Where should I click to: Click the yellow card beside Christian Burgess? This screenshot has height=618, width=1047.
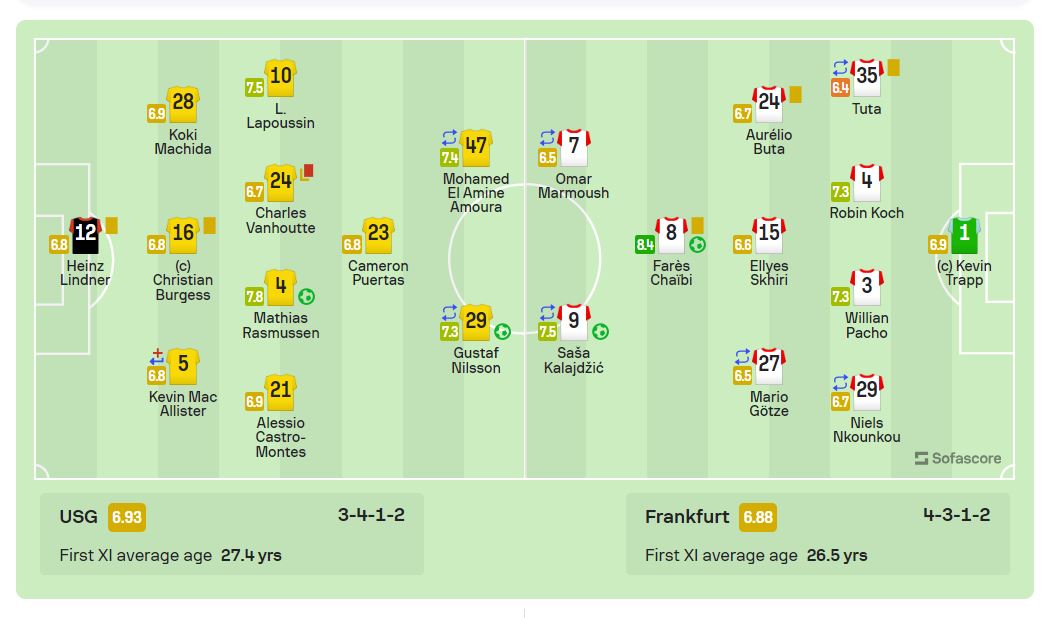[x=210, y=224]
